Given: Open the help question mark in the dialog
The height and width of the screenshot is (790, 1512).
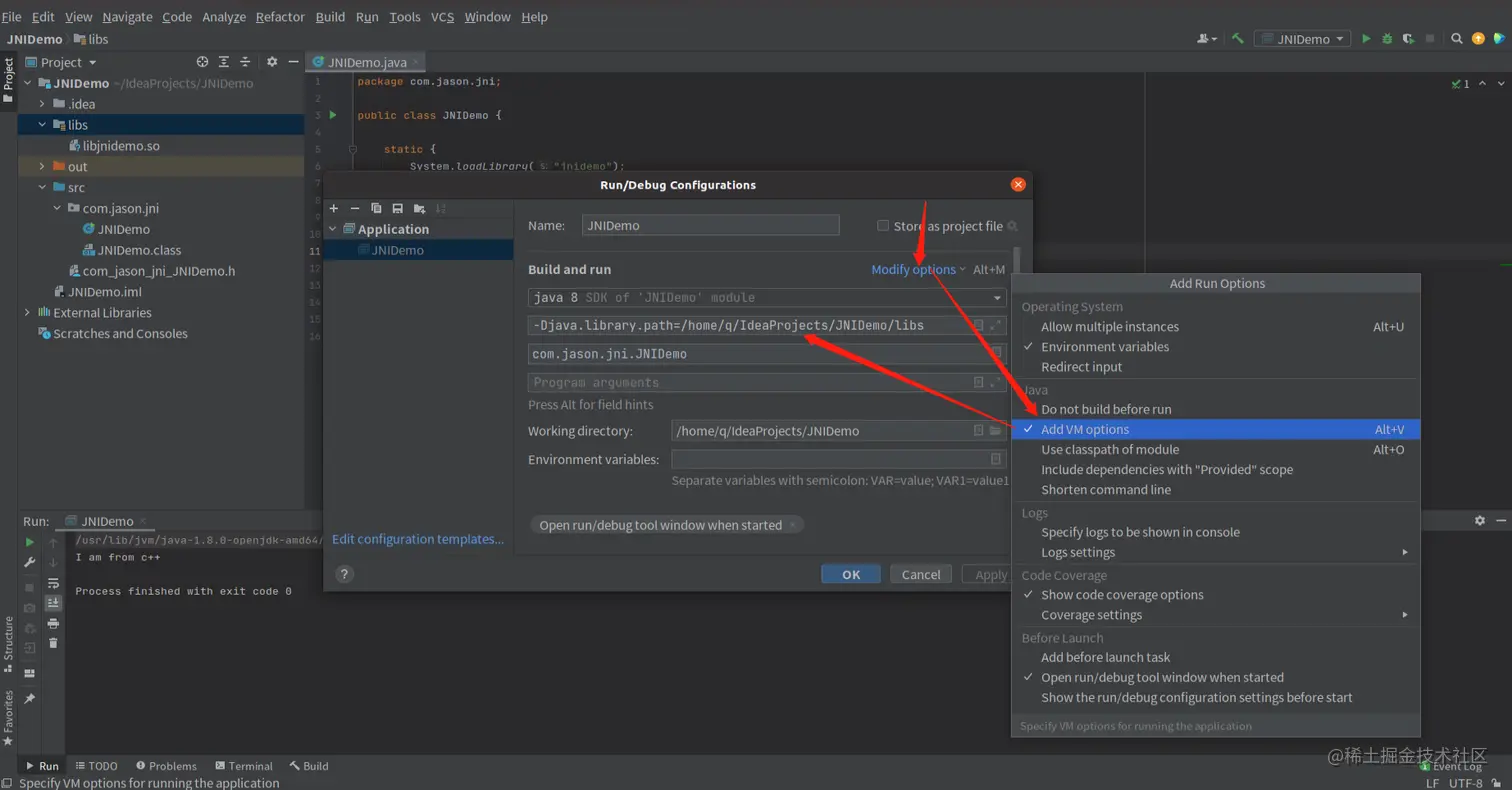Looking at the screenshot, I should coord(344,574).
